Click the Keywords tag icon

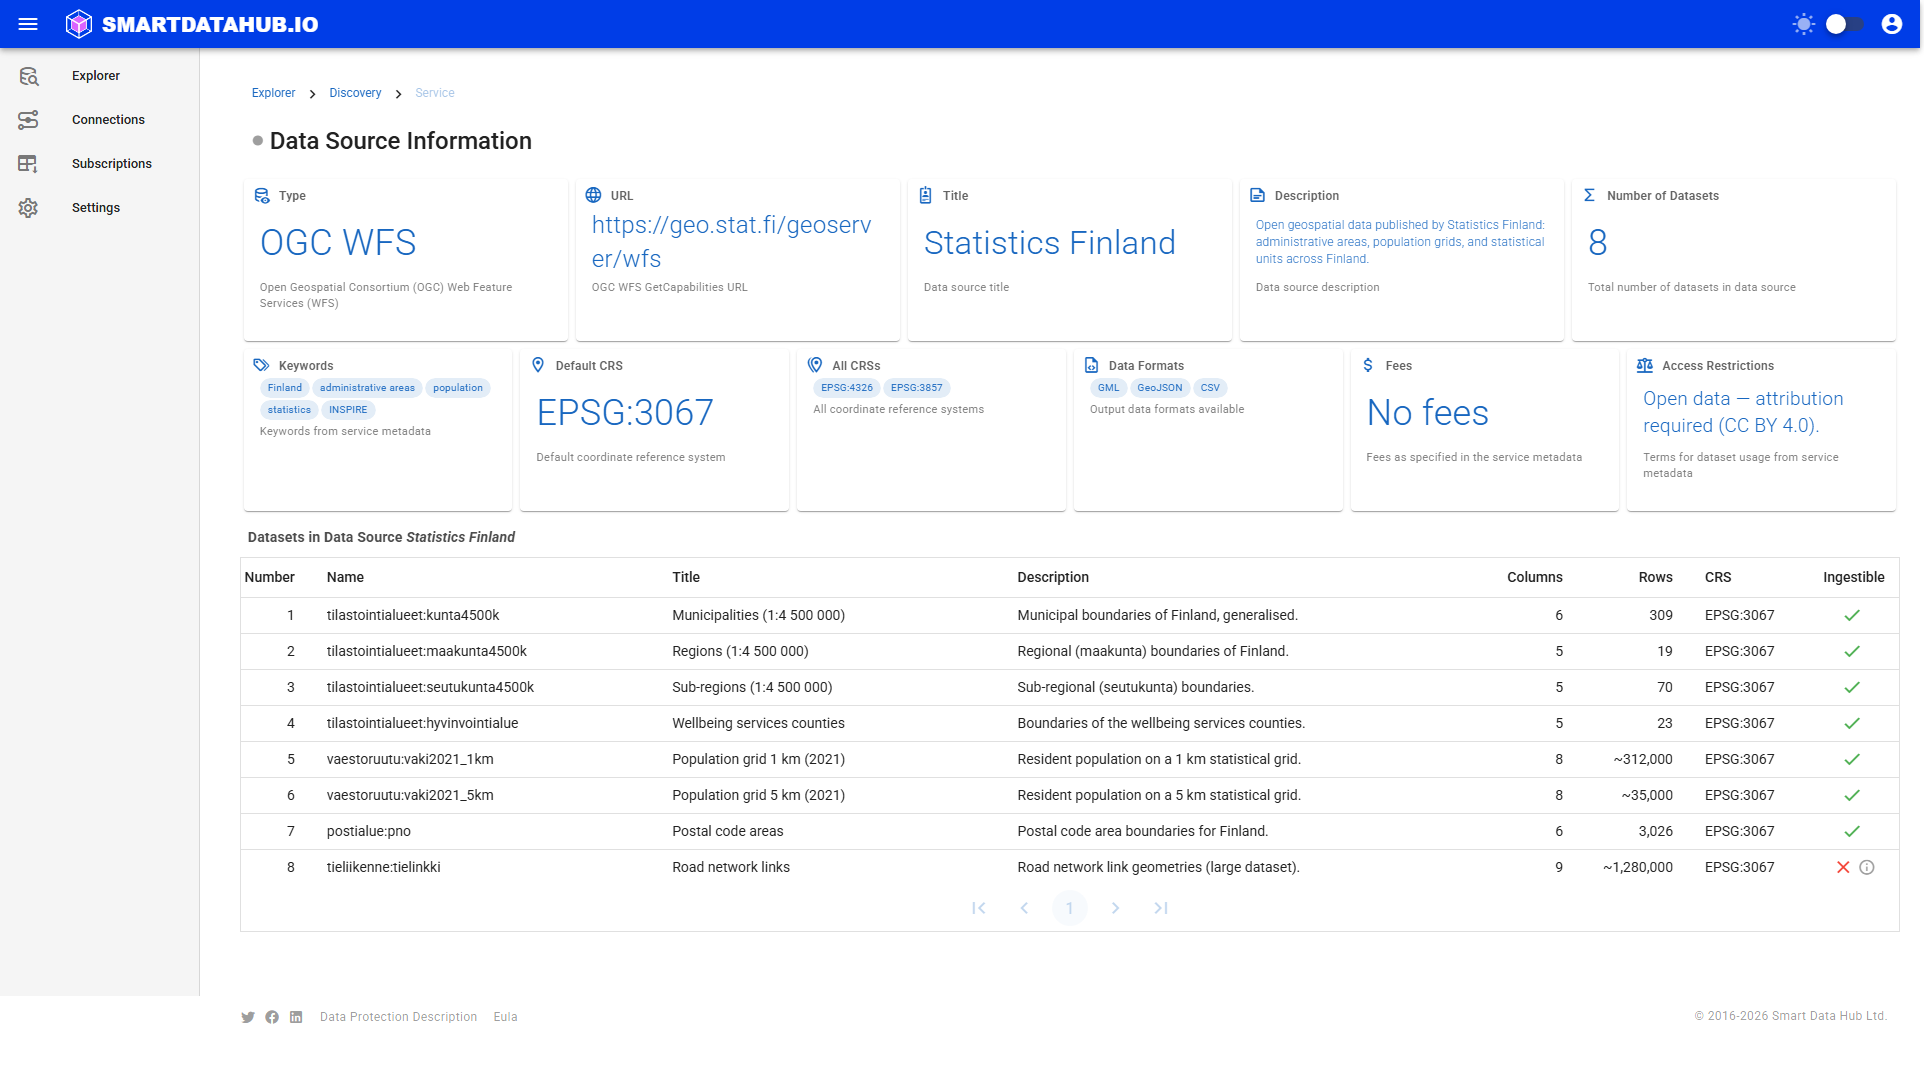pos(261,365)
